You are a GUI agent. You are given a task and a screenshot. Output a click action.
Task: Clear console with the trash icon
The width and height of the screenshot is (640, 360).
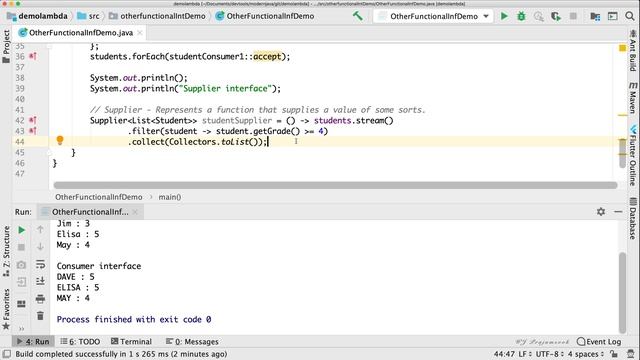[x=40, y=316]
